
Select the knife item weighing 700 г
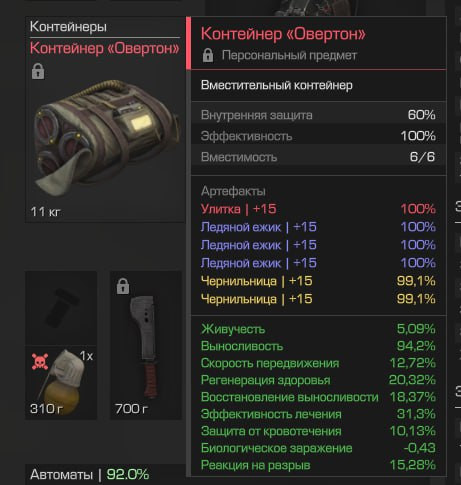pyautogui.click(x=146, y=345)
